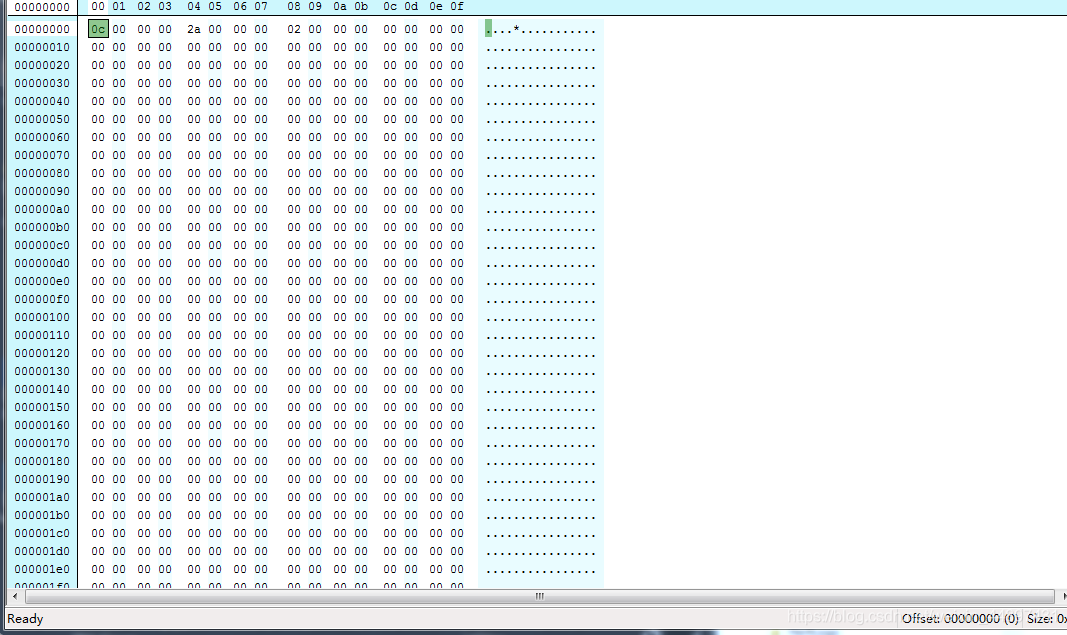Select row offset 00000160
This screenshot has width=1067, height=635.
(42, 425)
